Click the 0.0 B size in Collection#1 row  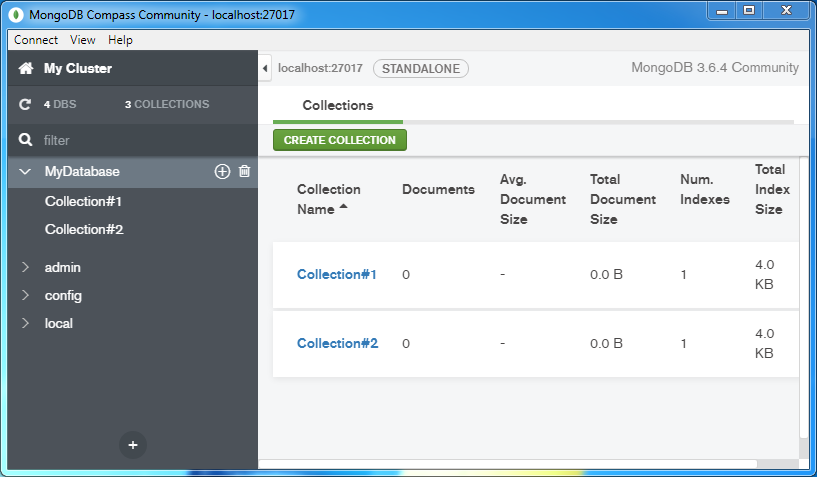pyautogui.click(x=606, y=274)
